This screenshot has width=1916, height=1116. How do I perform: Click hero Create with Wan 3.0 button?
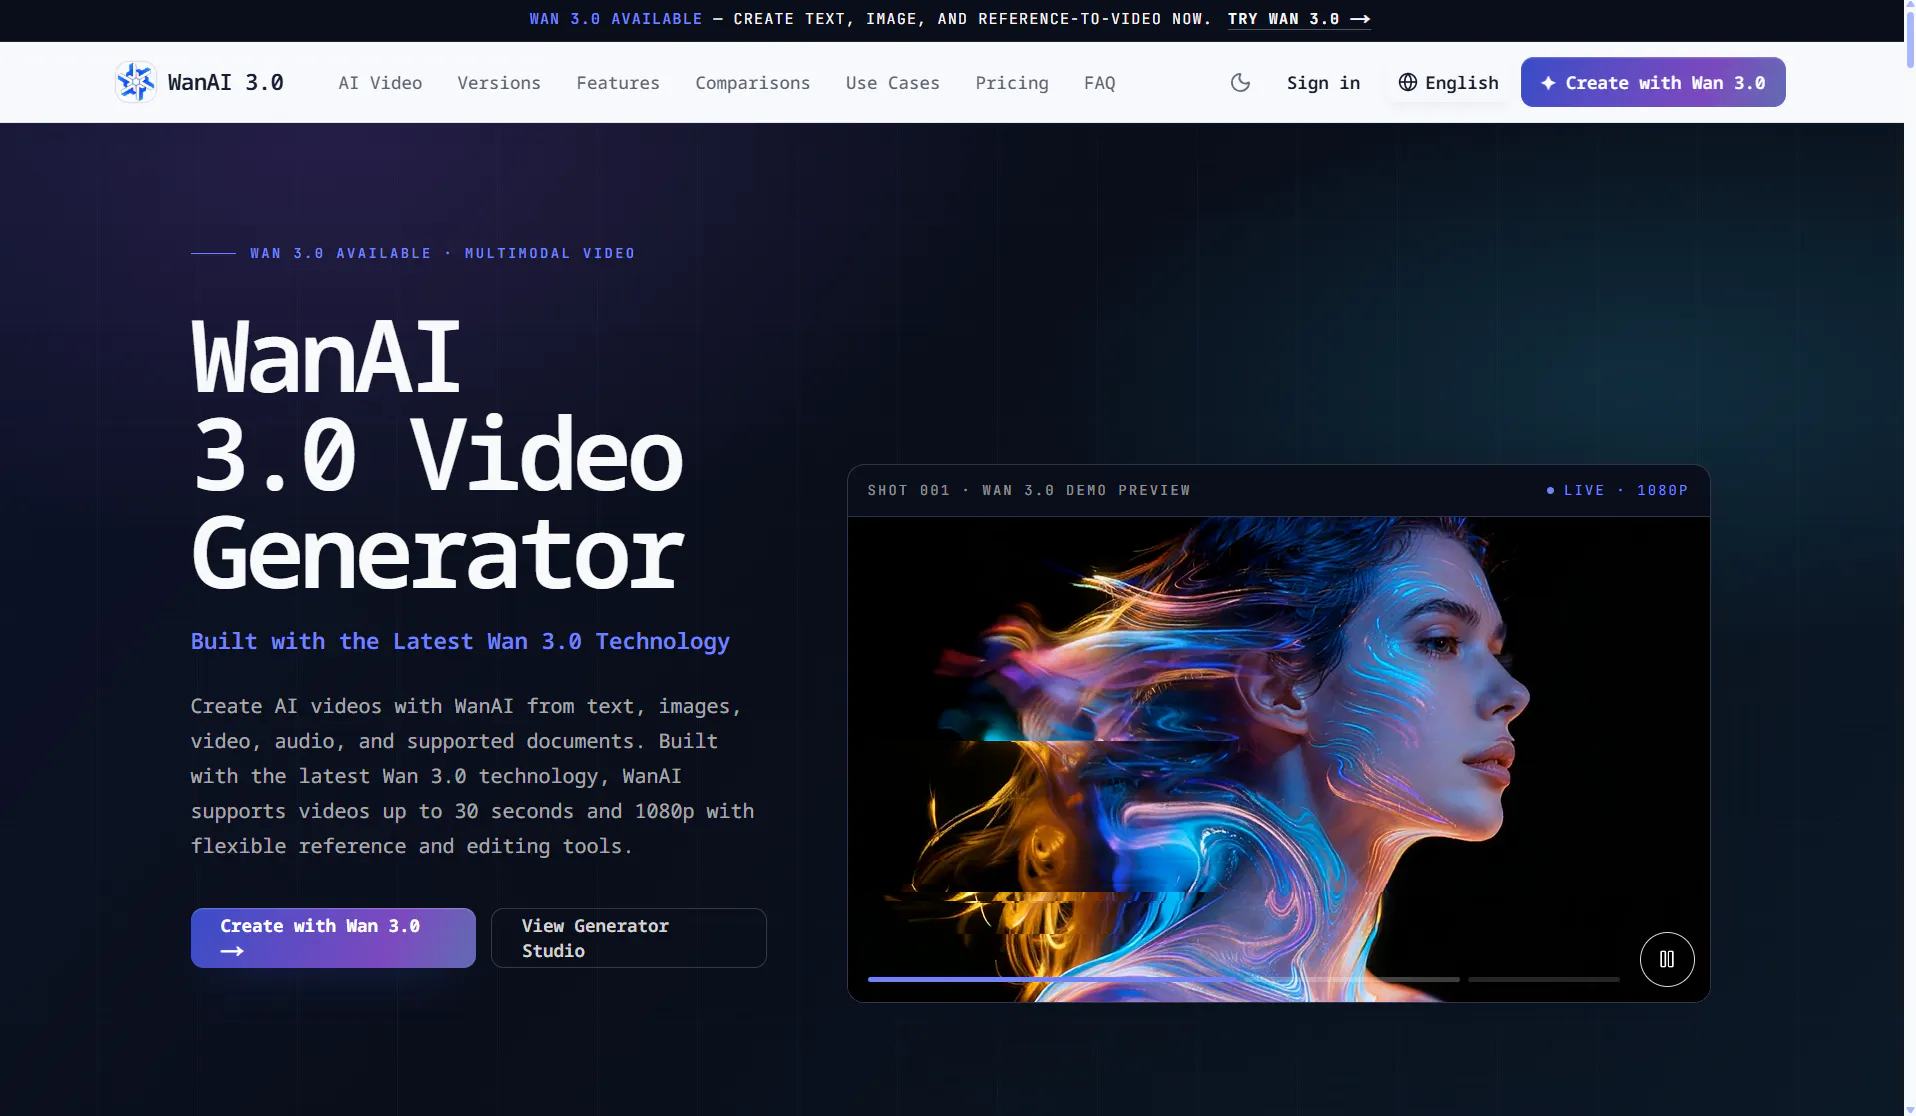tap(333, 938)
